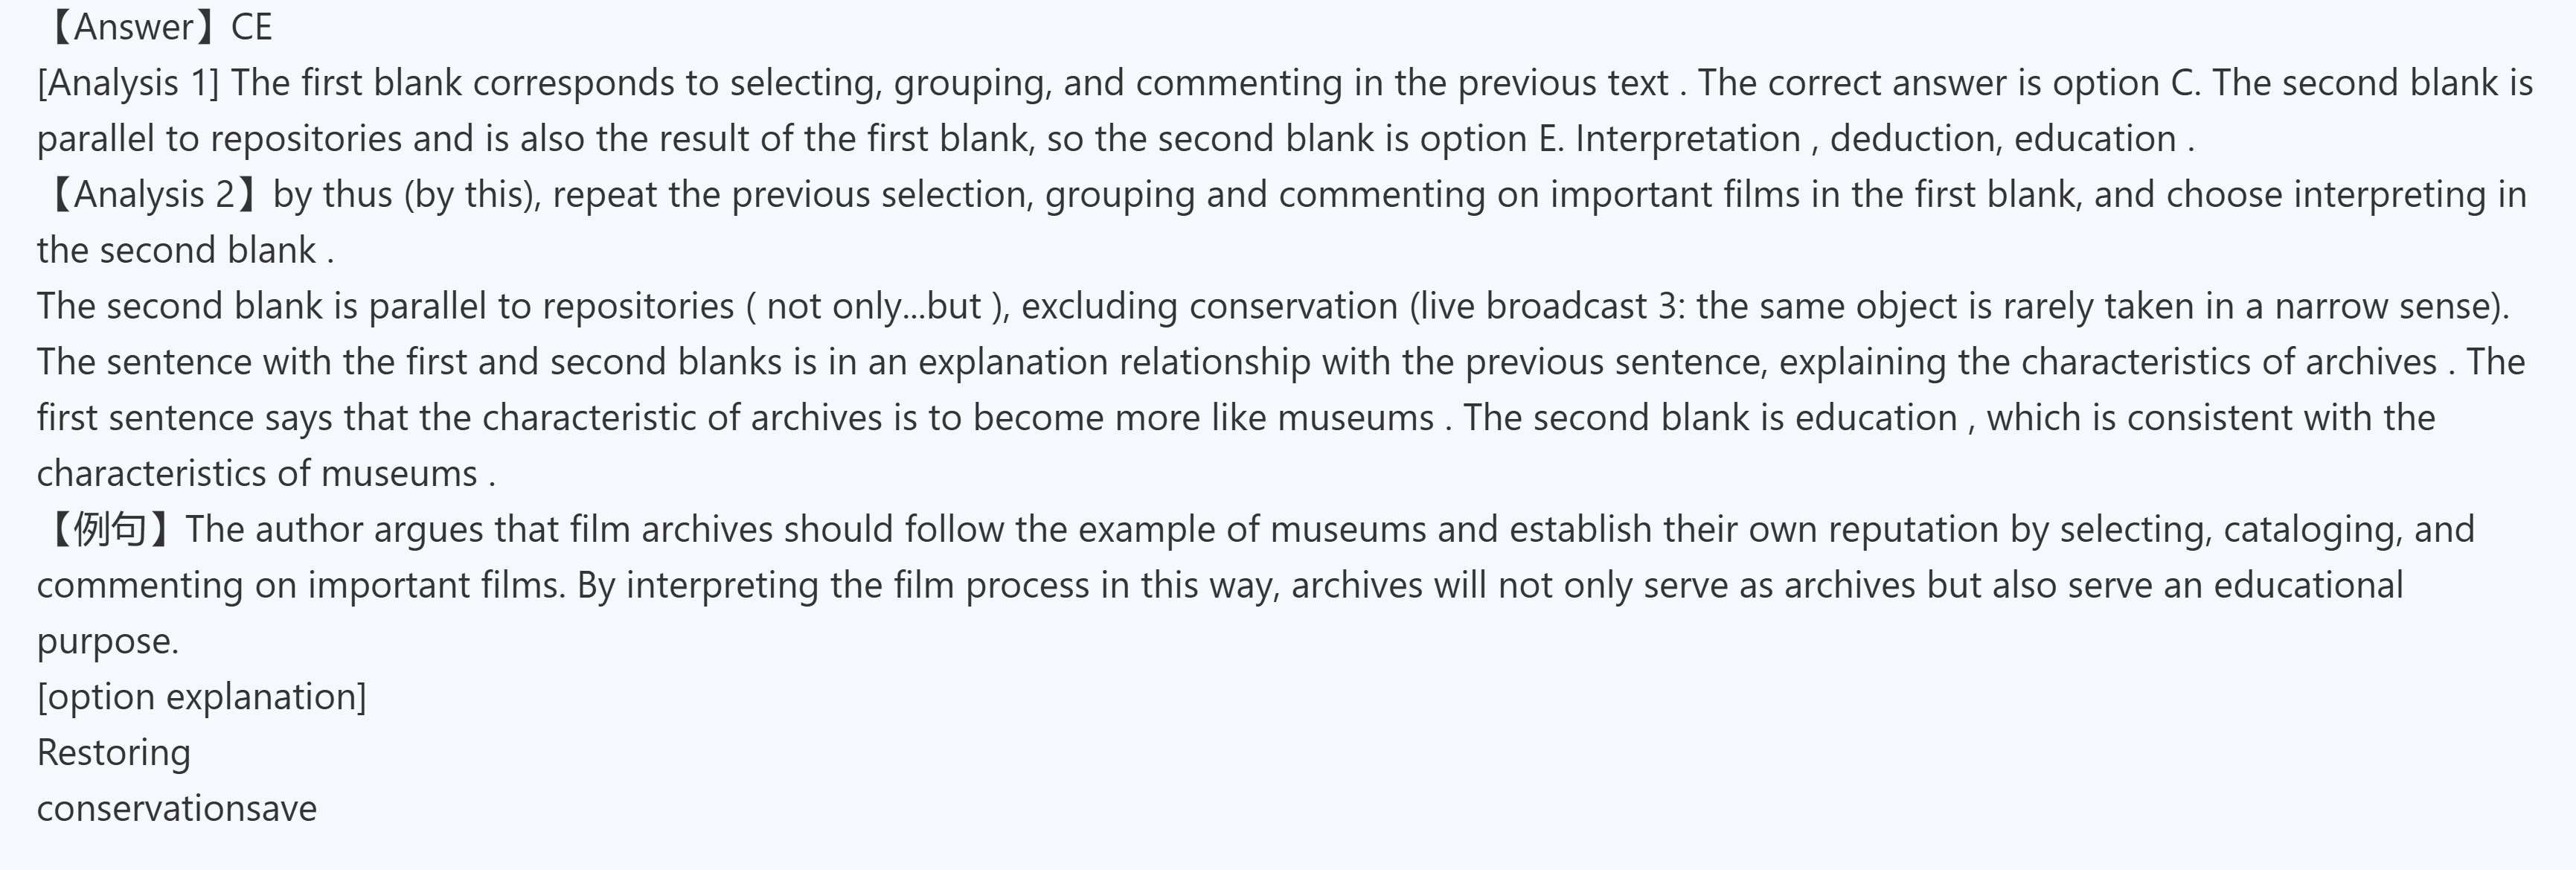Click the word "Interpretation" after option E
2576x870 pixels.
(x=1688, y=139)
